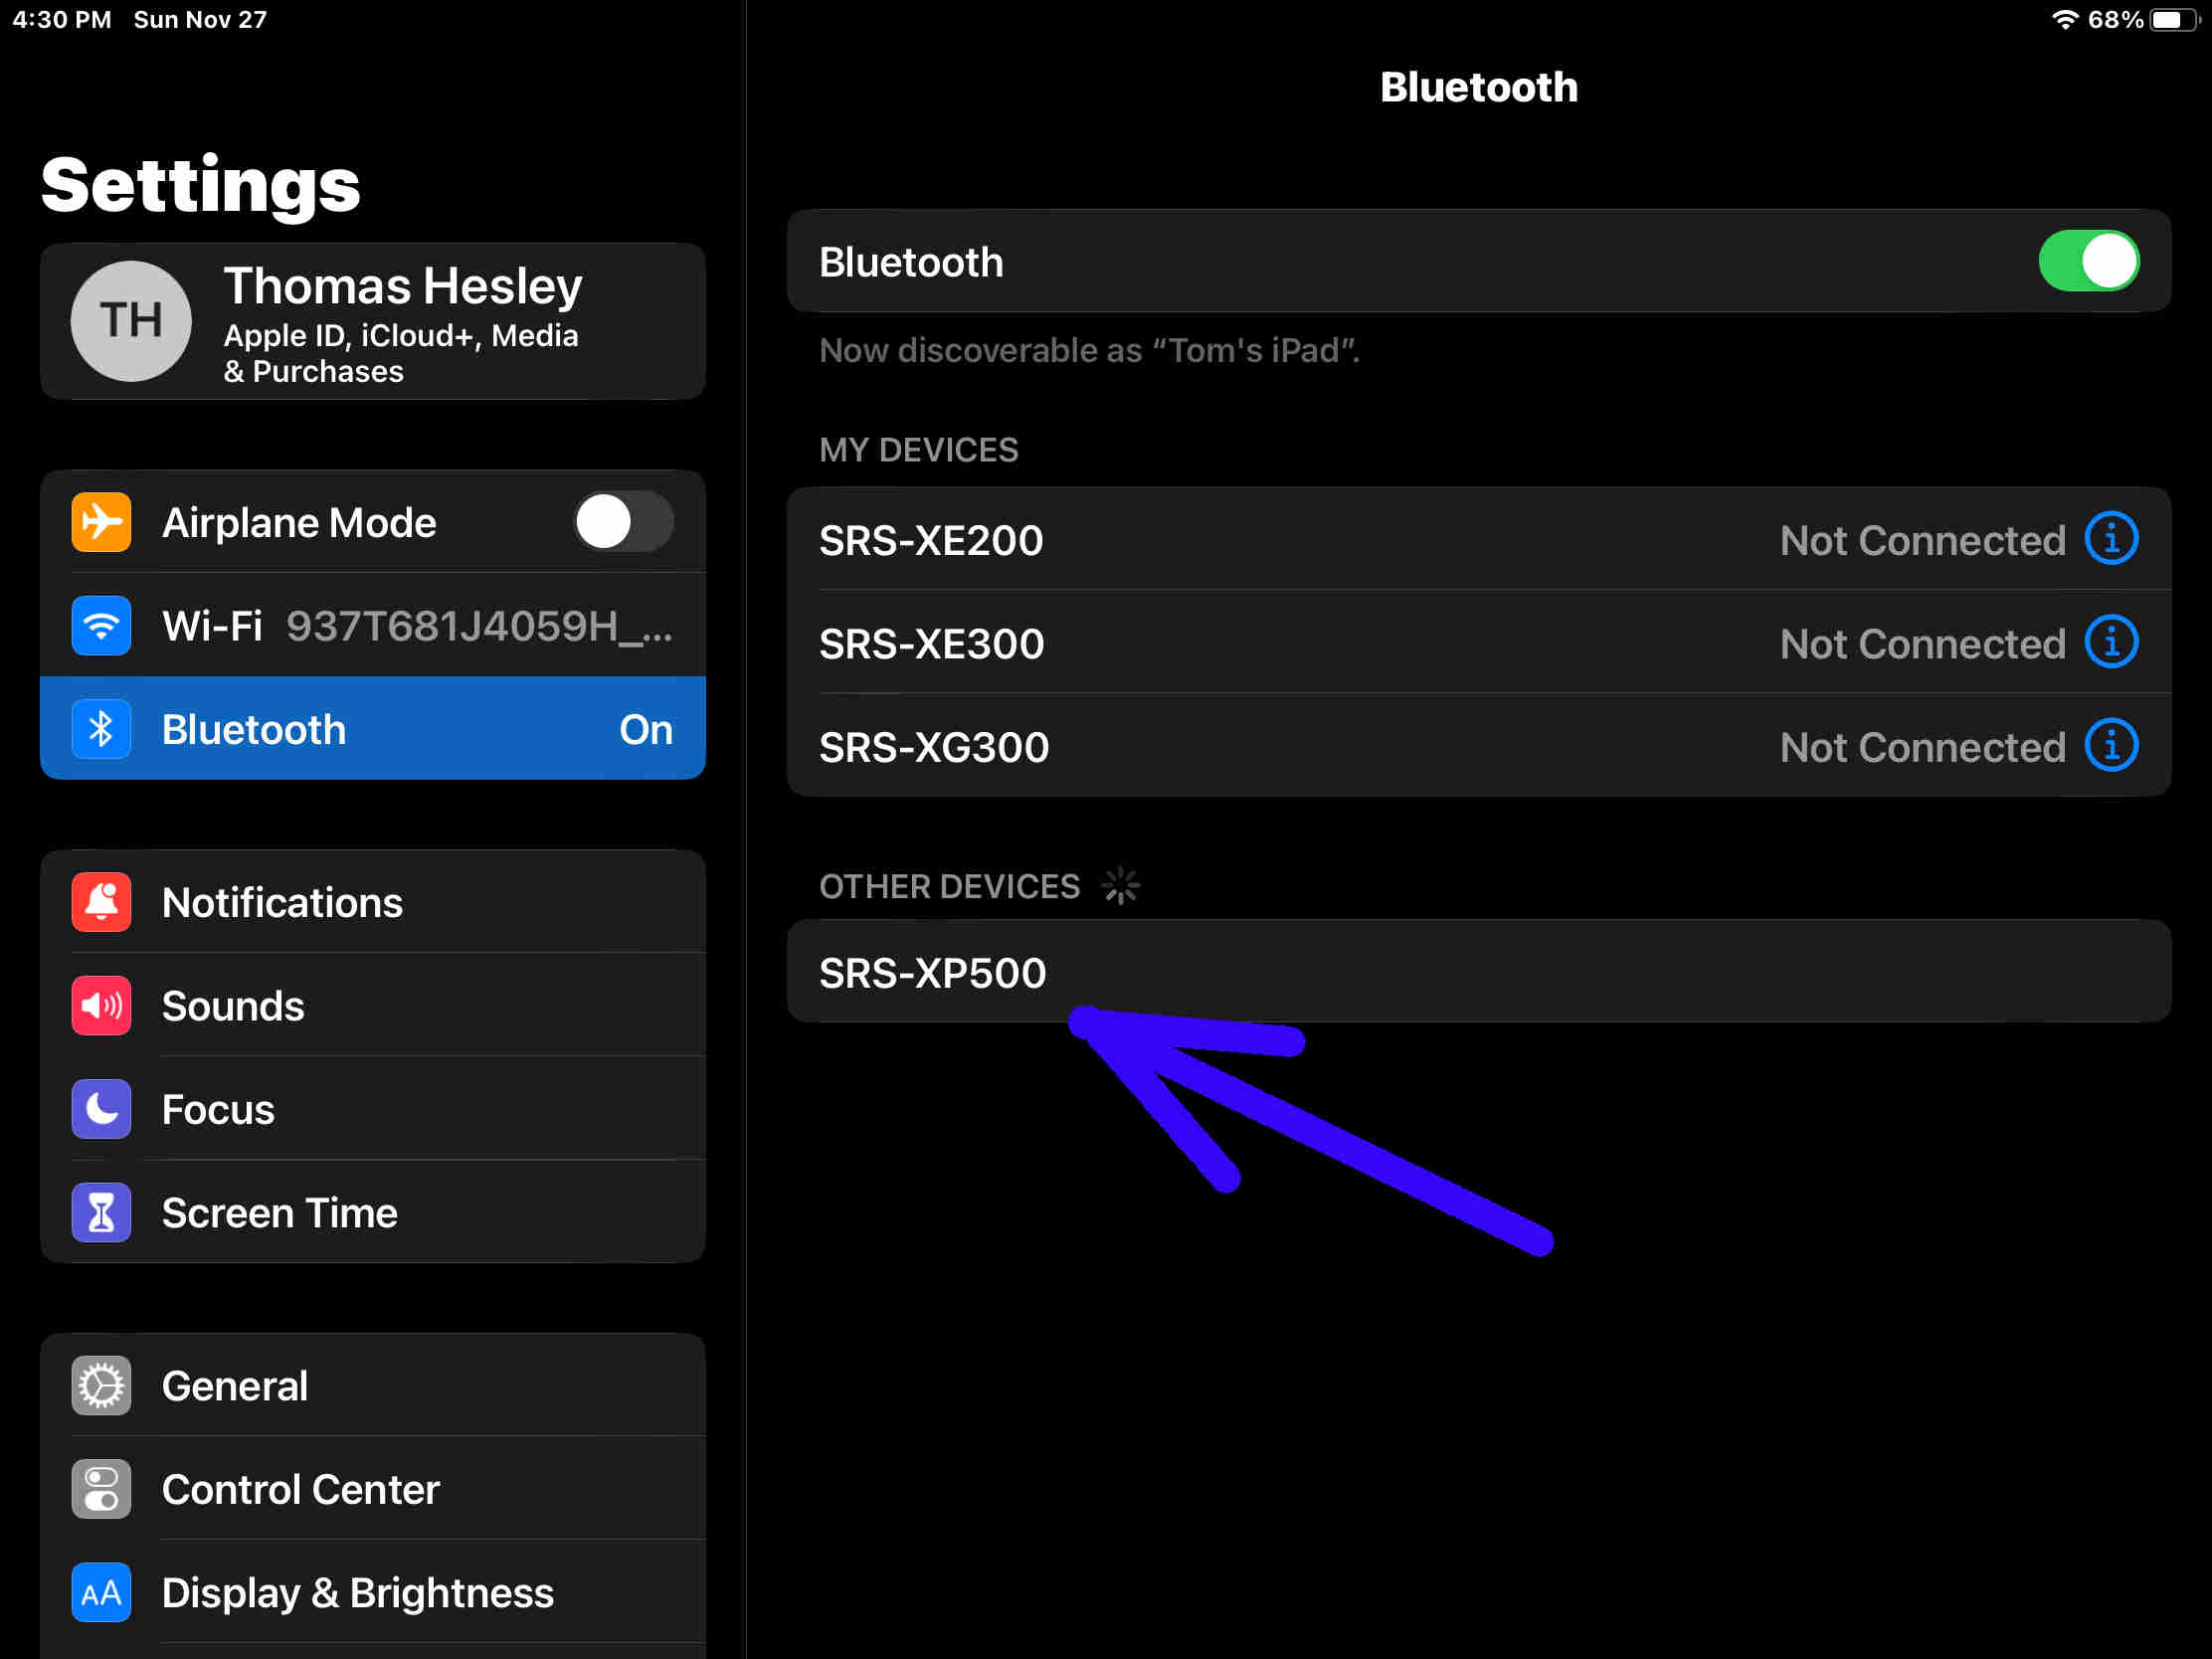Tap the 4:30 PM clock
This screenshot has height=1659, width=2212.
click(62, 19)
